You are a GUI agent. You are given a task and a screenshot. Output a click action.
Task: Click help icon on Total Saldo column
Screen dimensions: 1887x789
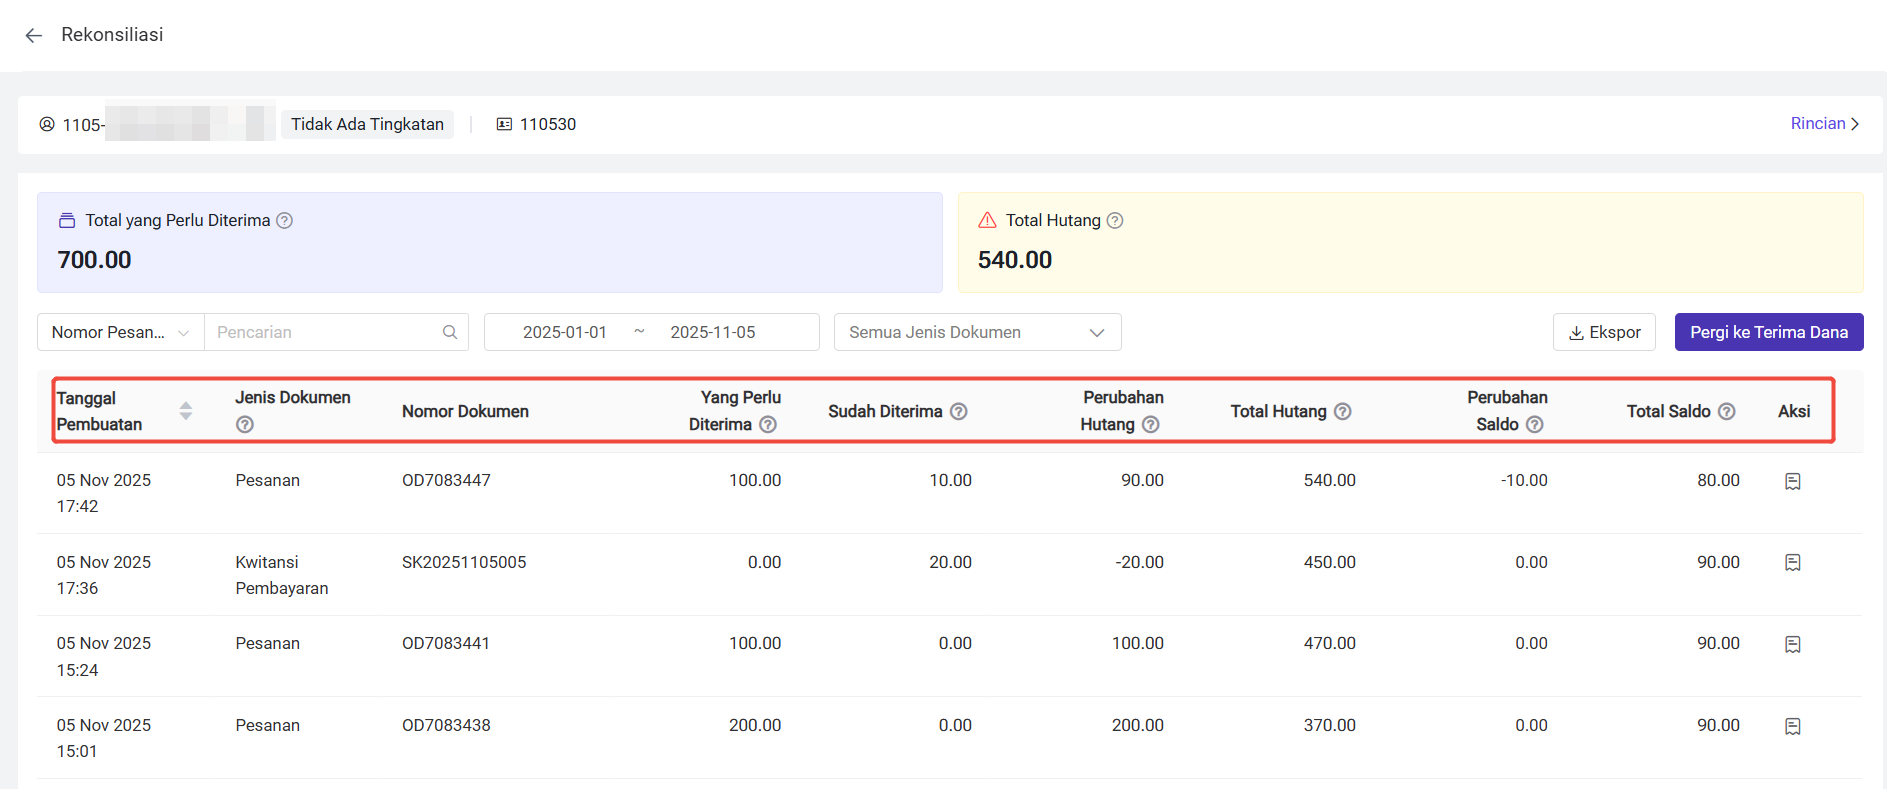tap(1726, 411)
